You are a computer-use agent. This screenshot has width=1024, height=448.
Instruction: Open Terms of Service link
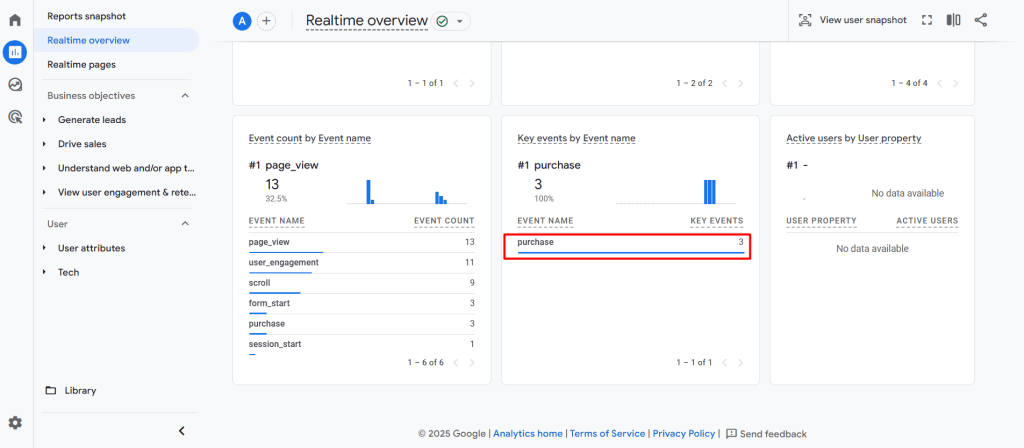pyautogui.click(x=607, y=434)
